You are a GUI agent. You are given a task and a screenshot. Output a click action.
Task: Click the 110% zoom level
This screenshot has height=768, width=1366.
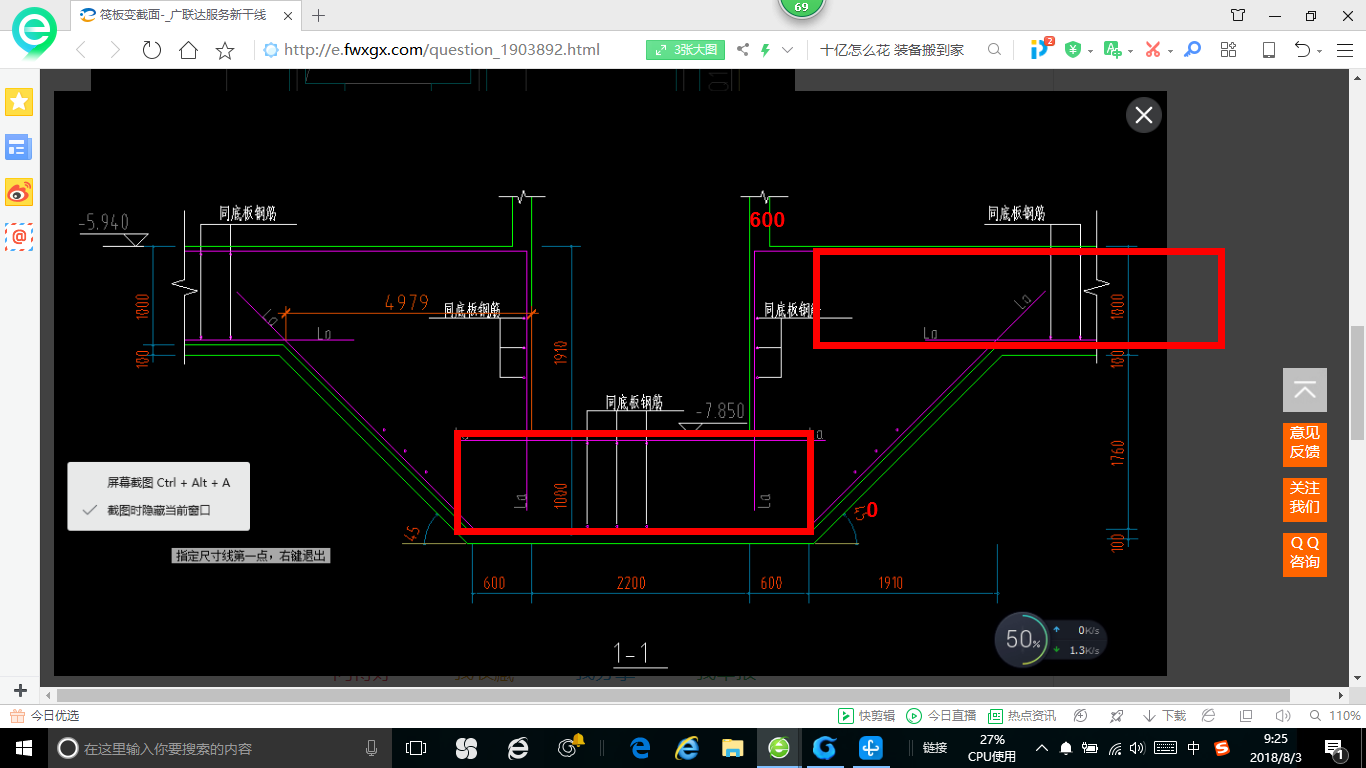click(x=1337, y=716)
